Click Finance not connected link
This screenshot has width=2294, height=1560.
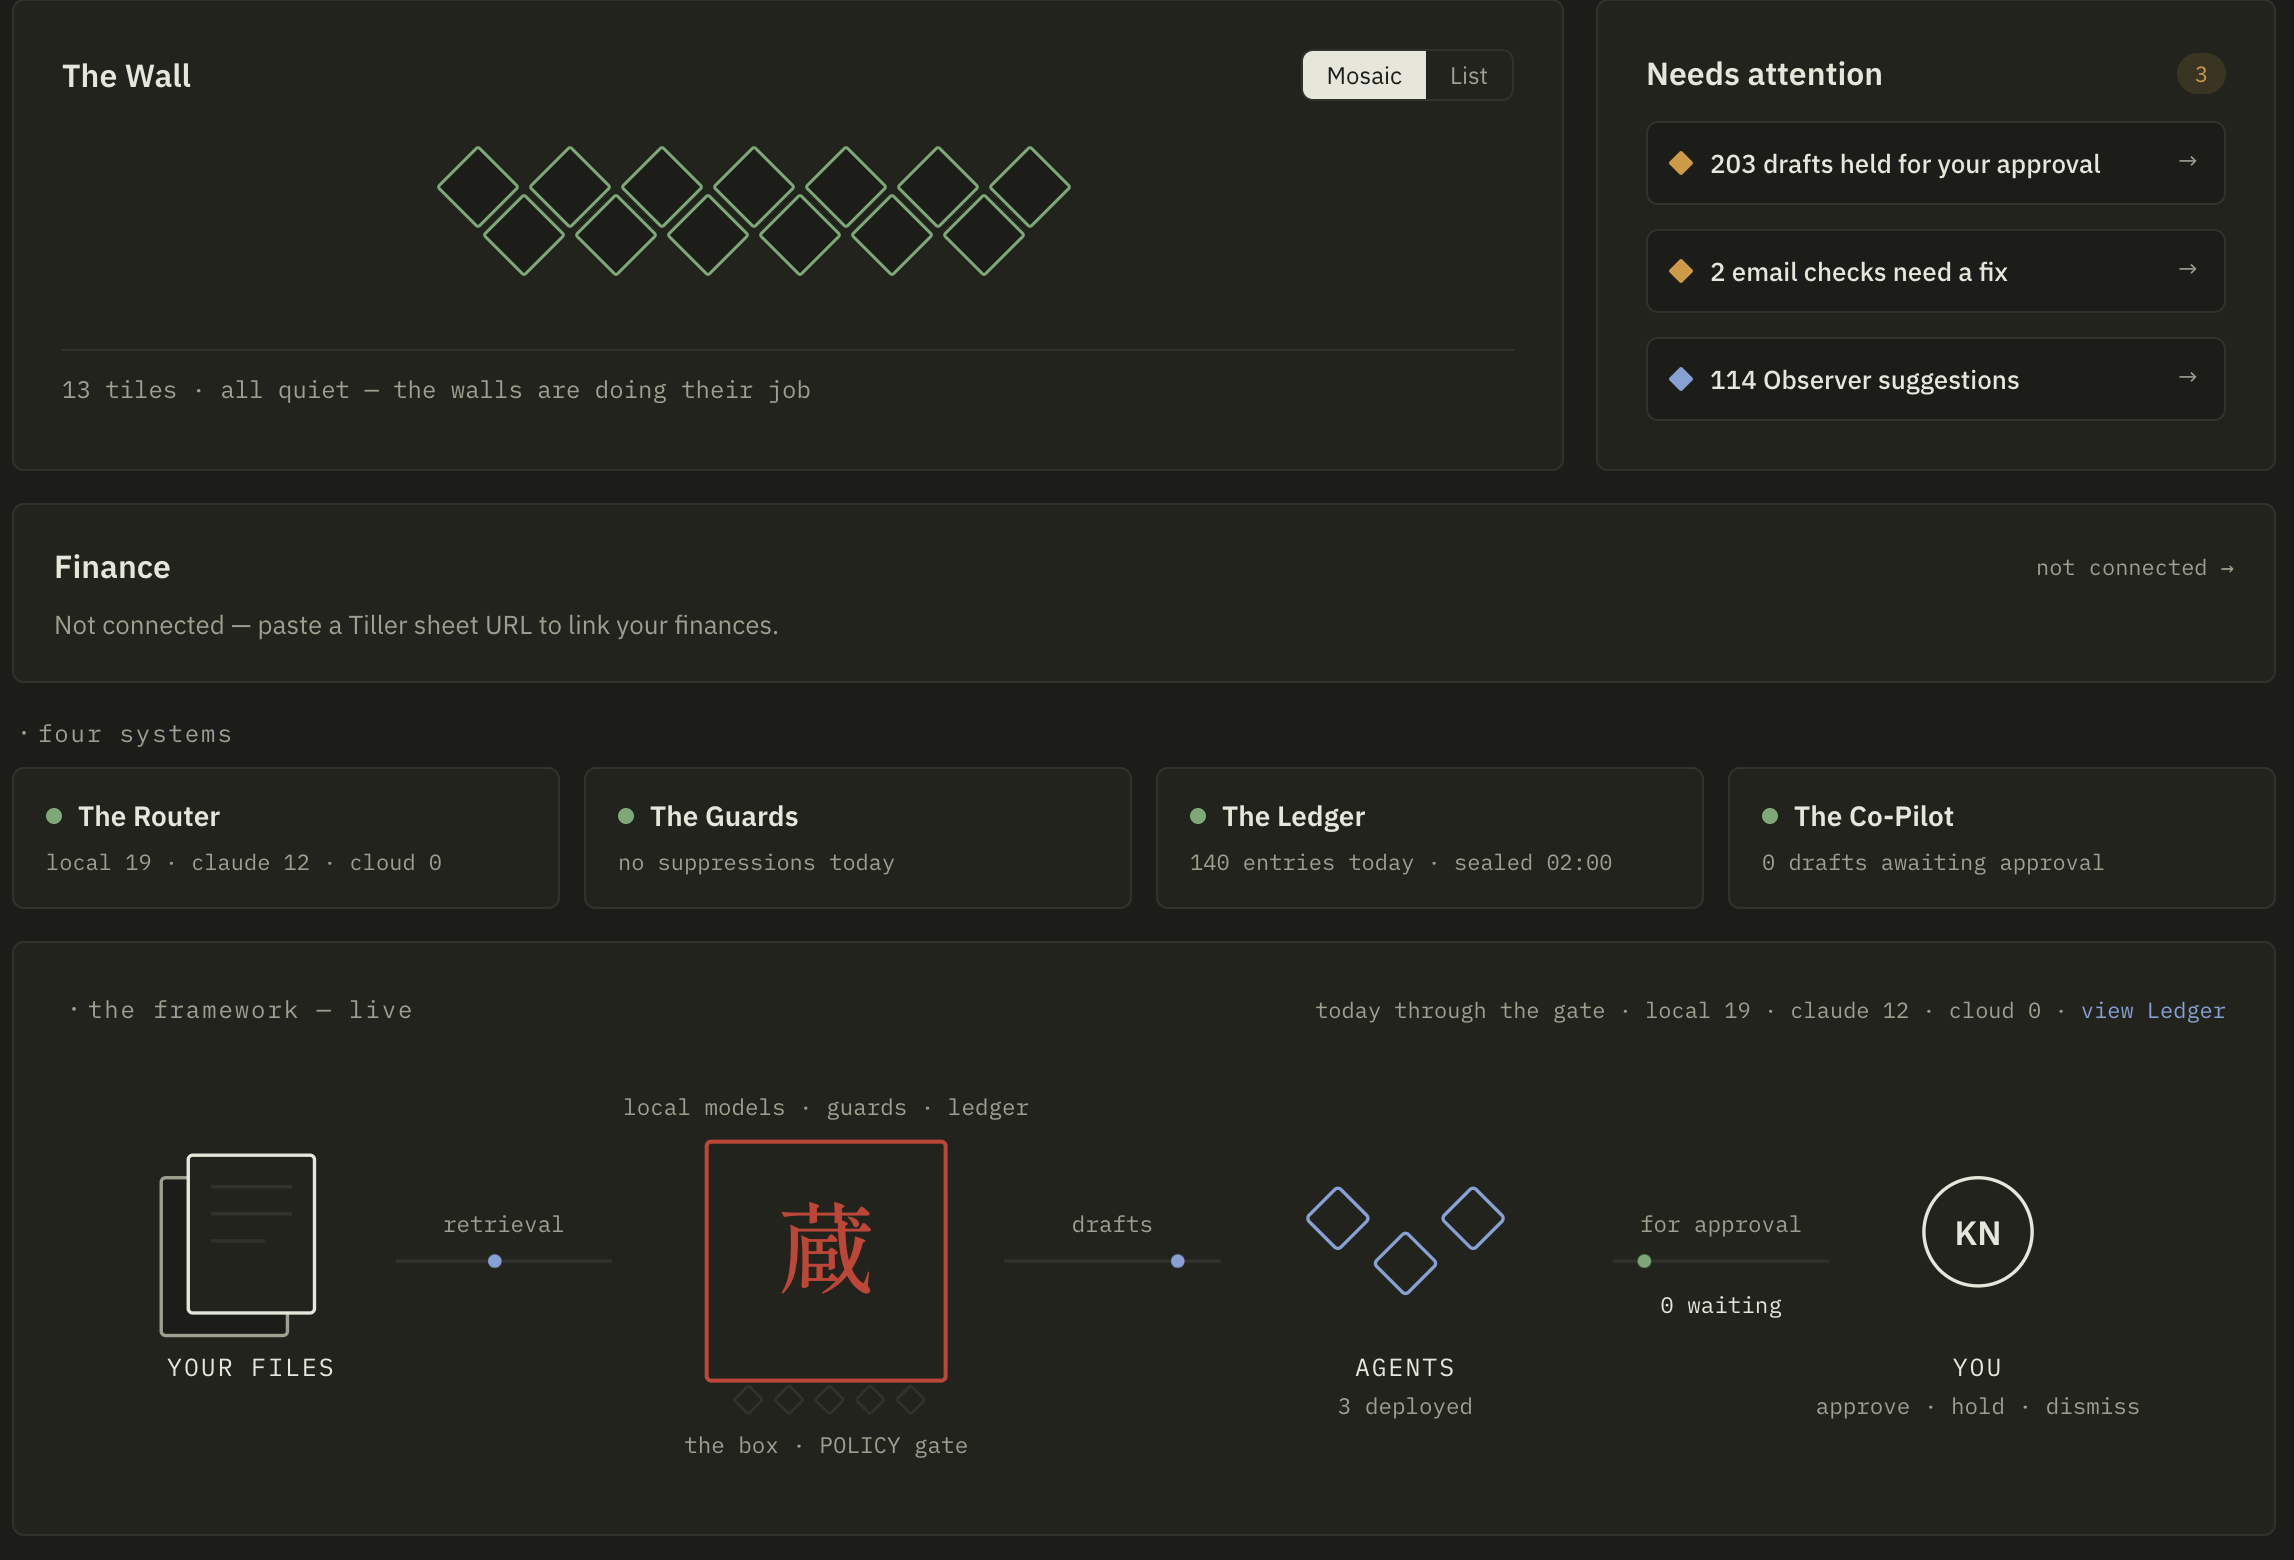(2135, 568)
